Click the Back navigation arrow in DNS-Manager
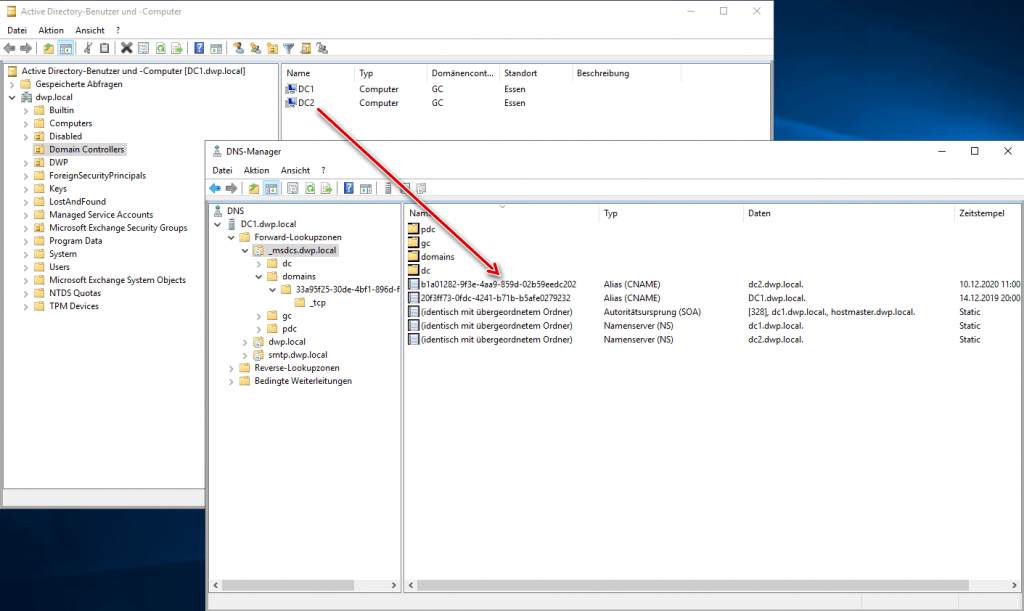Screen dimensions: 1024x611 point(214,188)
